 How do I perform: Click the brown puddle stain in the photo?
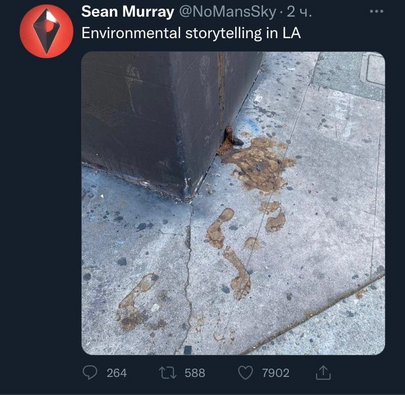click(258, 163)
